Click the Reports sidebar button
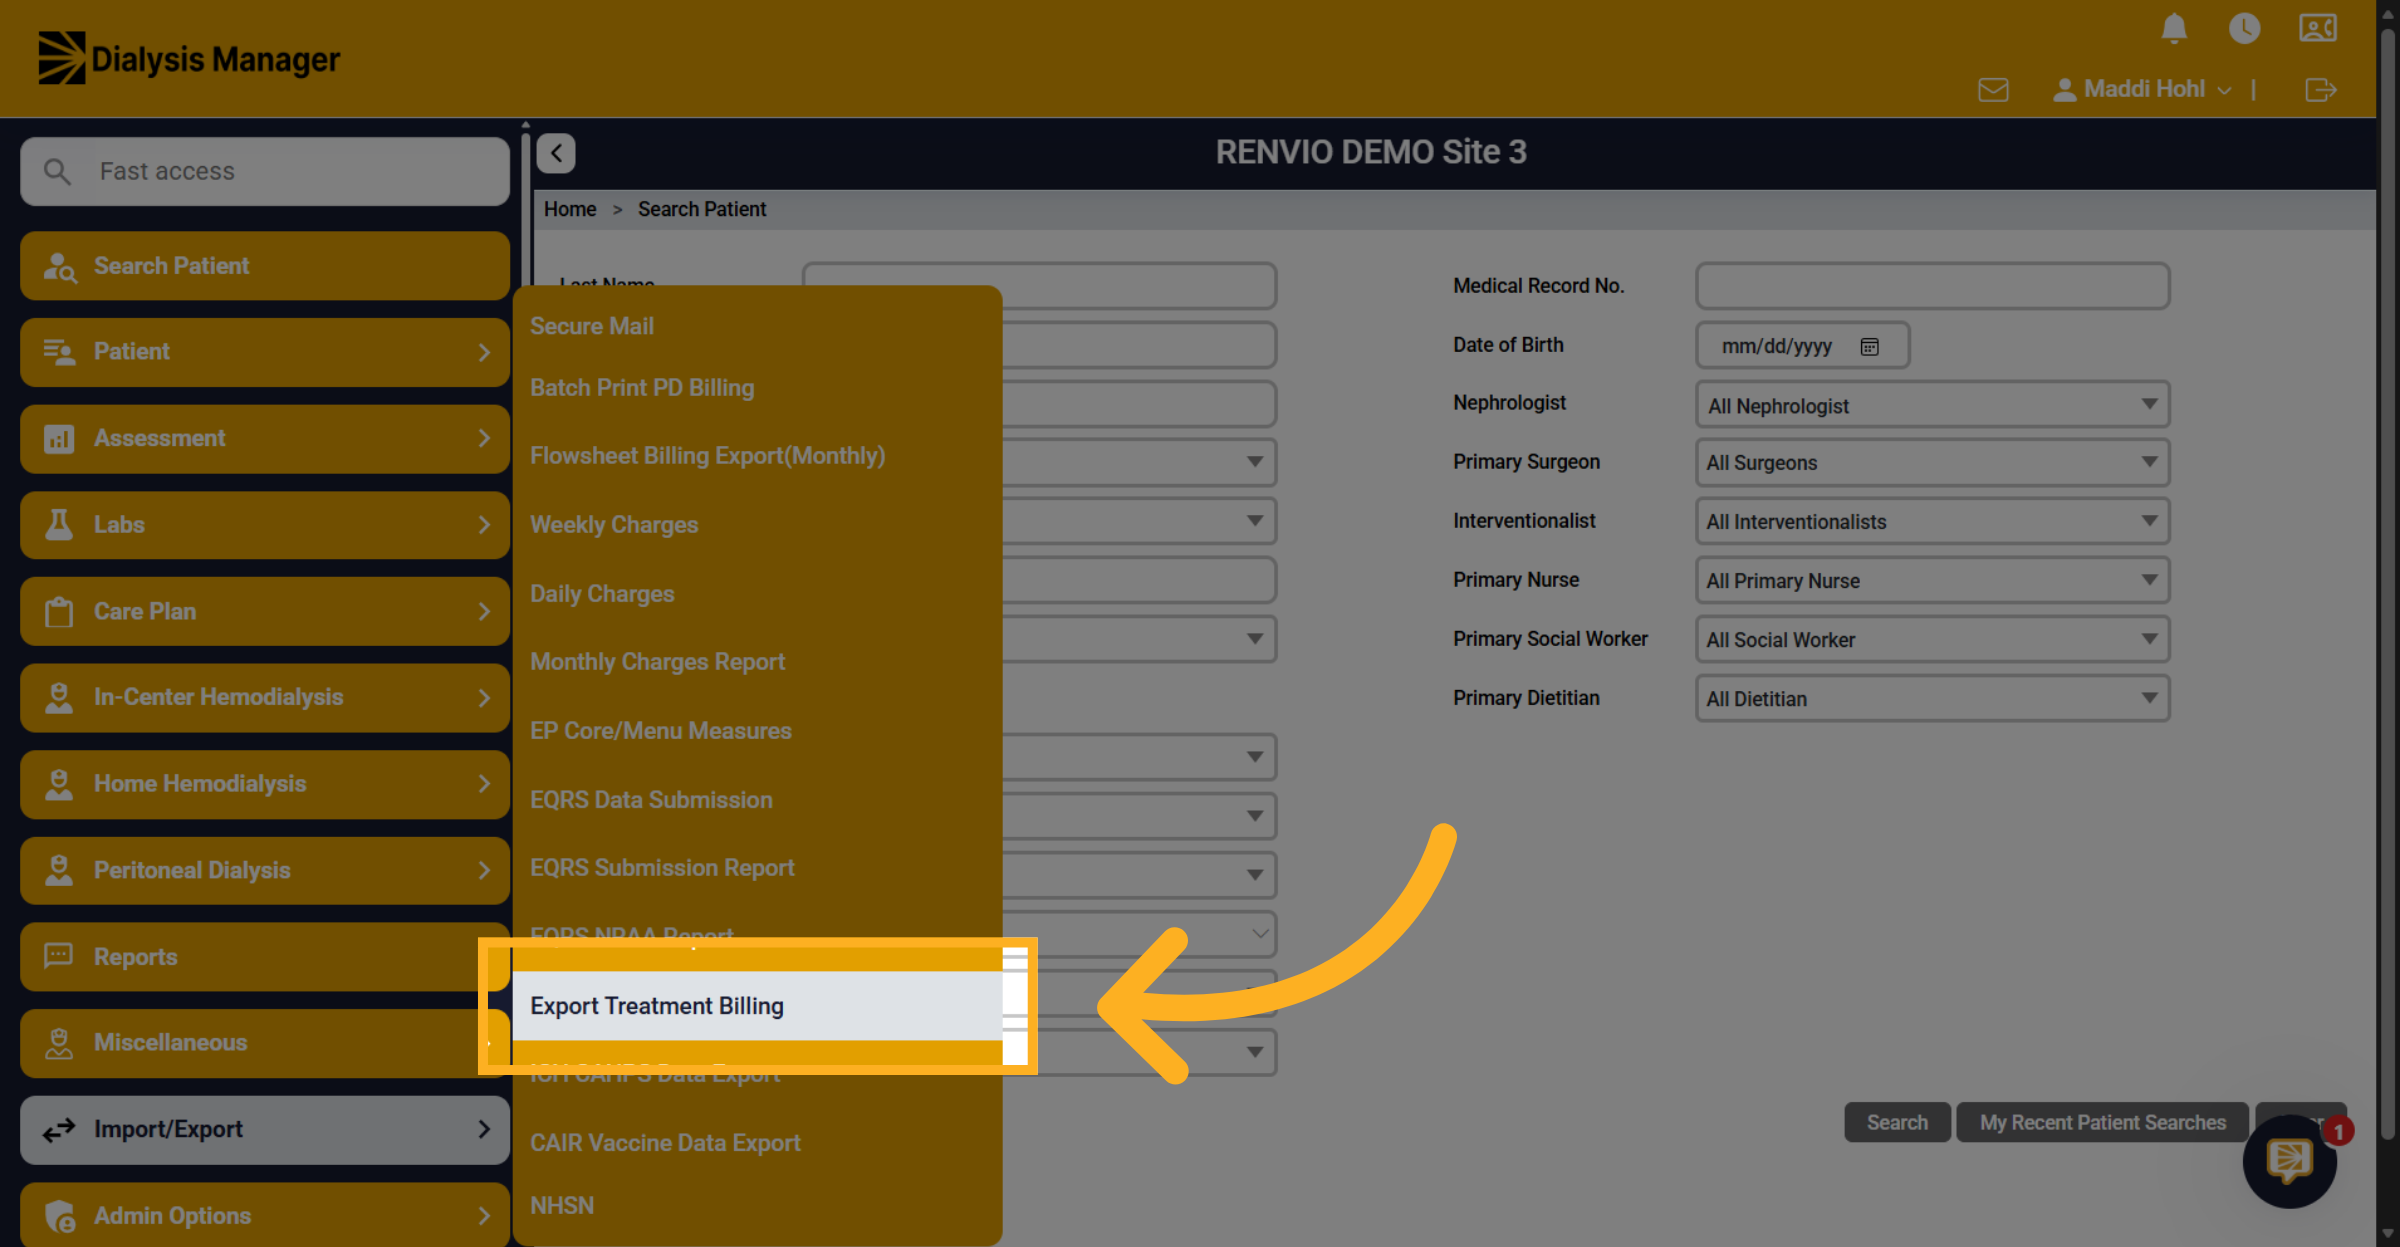Screen dimensions: 2400x1247 [x=265, y=957]
